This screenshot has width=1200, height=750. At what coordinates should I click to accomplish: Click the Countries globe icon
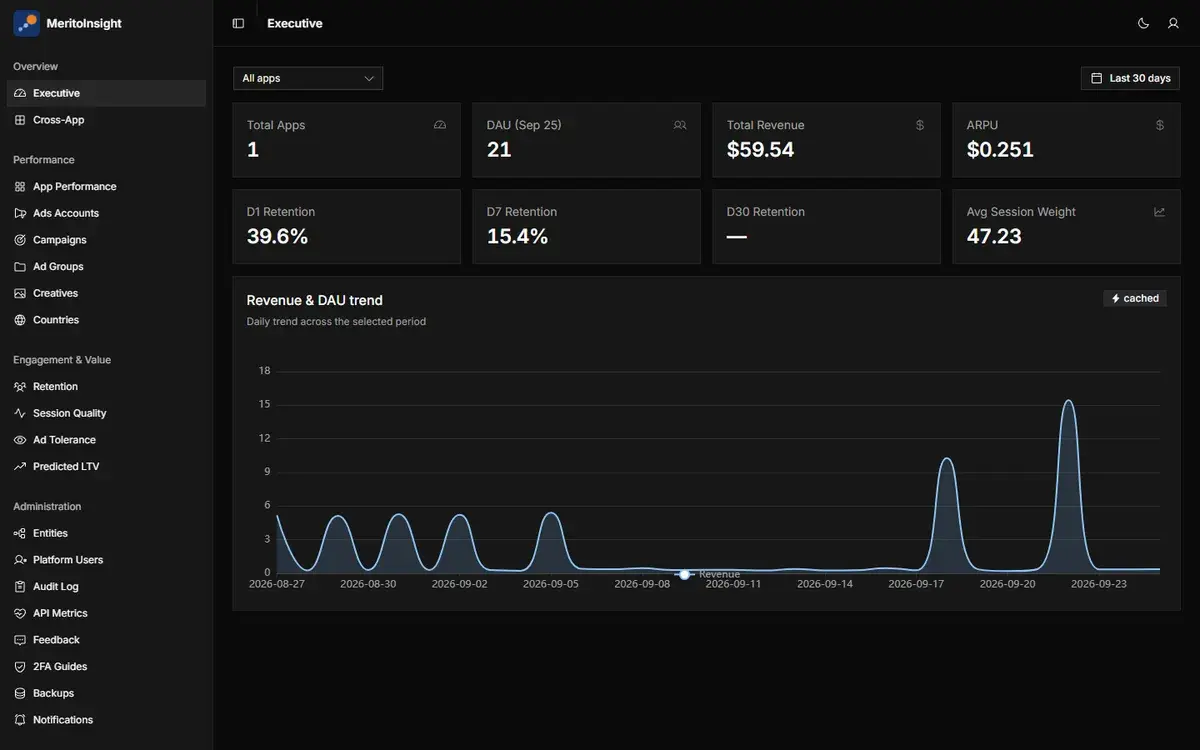pyautogui.click(x=20, y=320)
